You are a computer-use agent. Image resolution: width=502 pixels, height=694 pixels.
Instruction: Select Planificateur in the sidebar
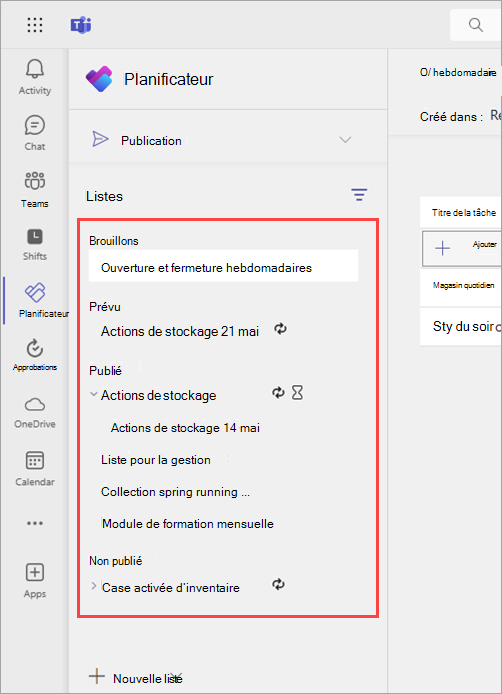[x=35, y=300]
